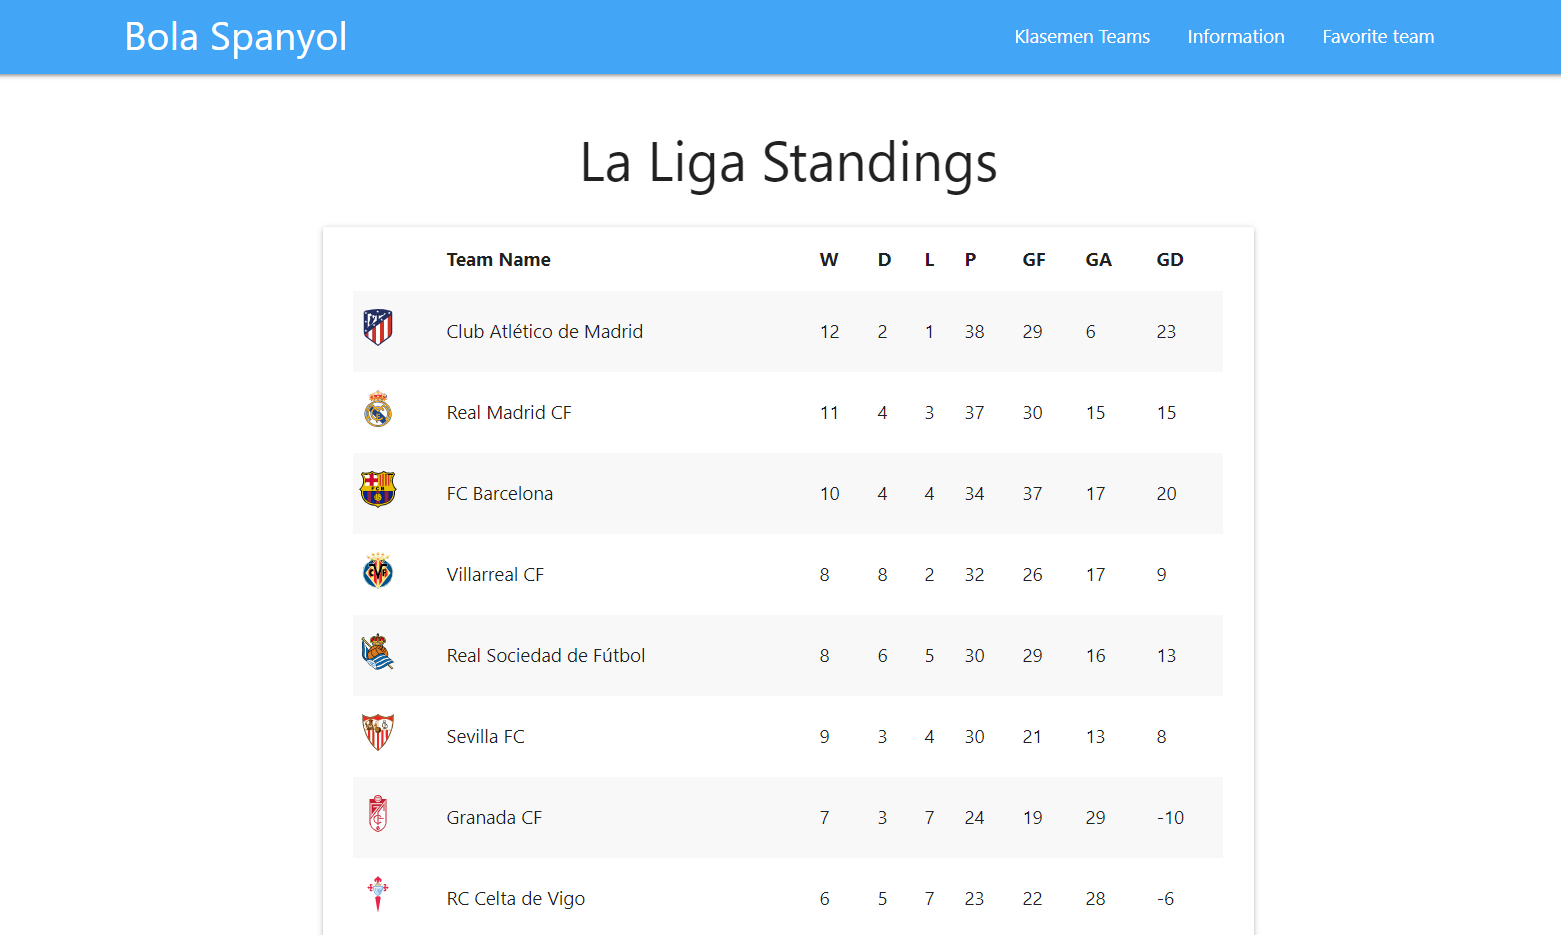Click the Team Name column header

(498, 260)
